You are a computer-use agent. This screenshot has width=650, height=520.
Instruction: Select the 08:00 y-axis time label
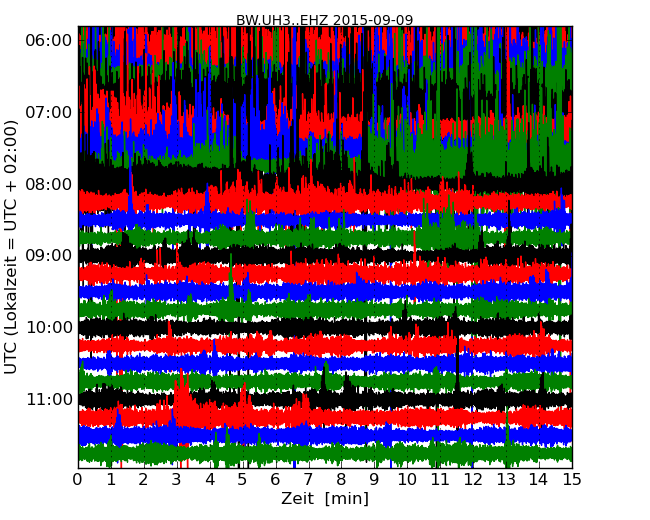click(49, 184)
